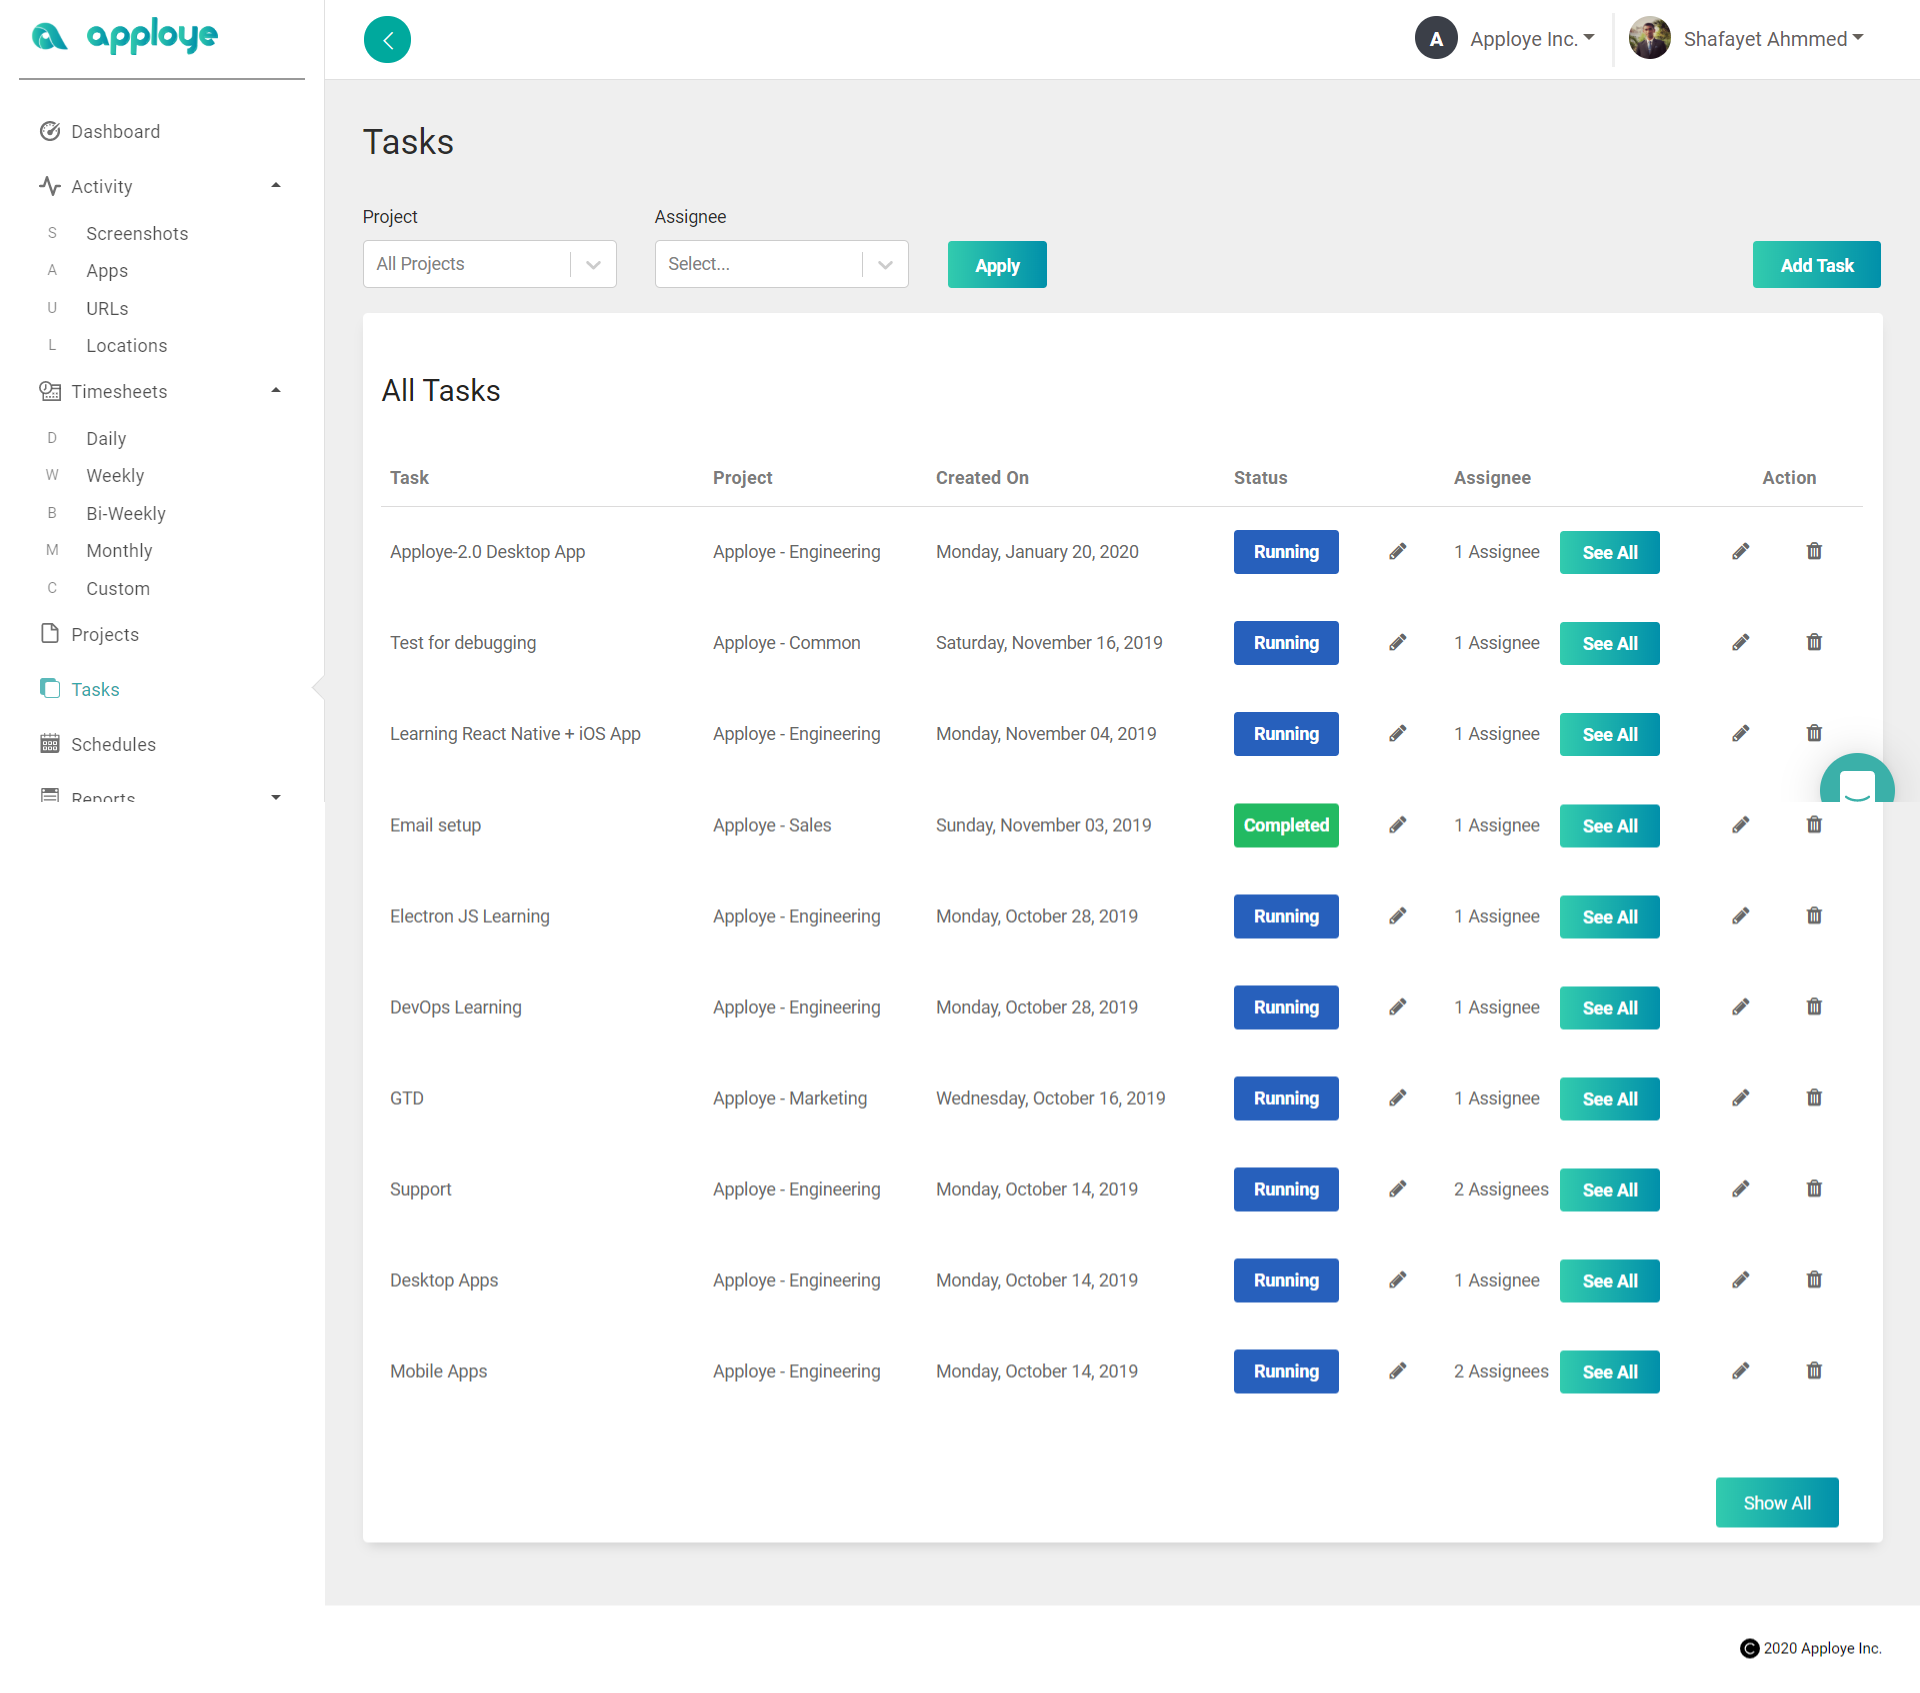Open the Bi-Weekly timesheet

(126, 514)
